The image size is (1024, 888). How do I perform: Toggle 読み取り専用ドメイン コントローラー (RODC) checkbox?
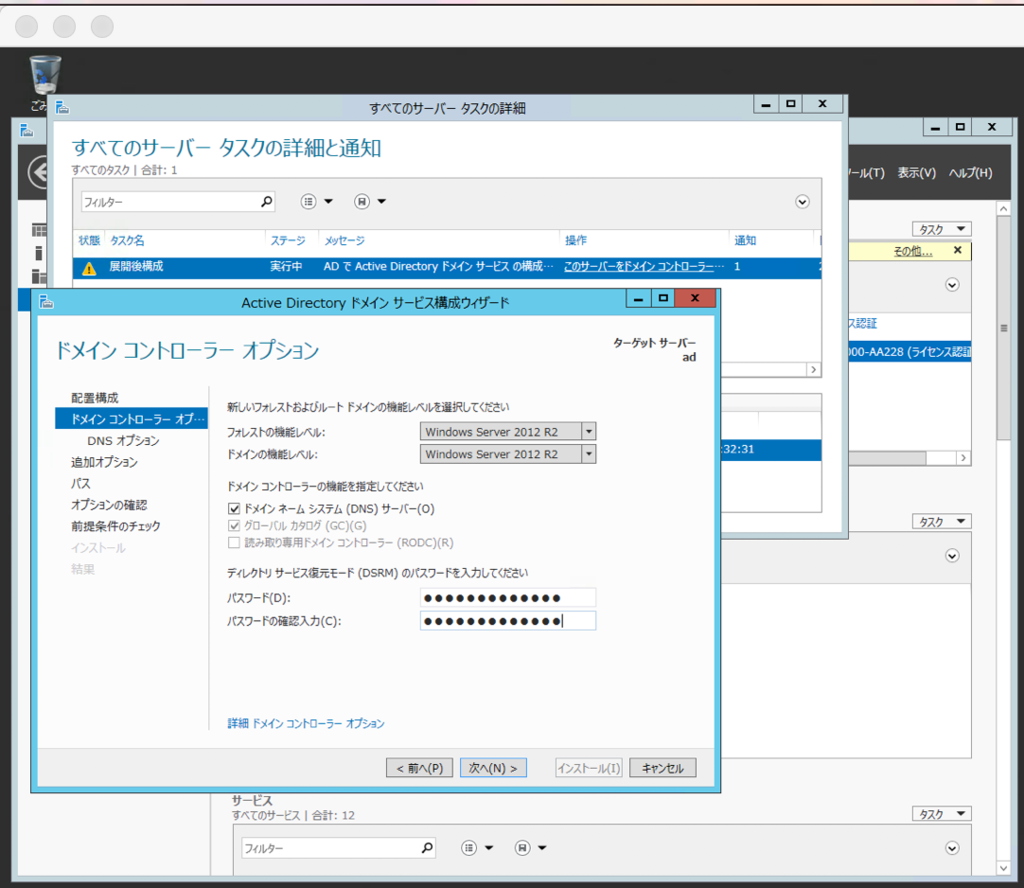234,543
